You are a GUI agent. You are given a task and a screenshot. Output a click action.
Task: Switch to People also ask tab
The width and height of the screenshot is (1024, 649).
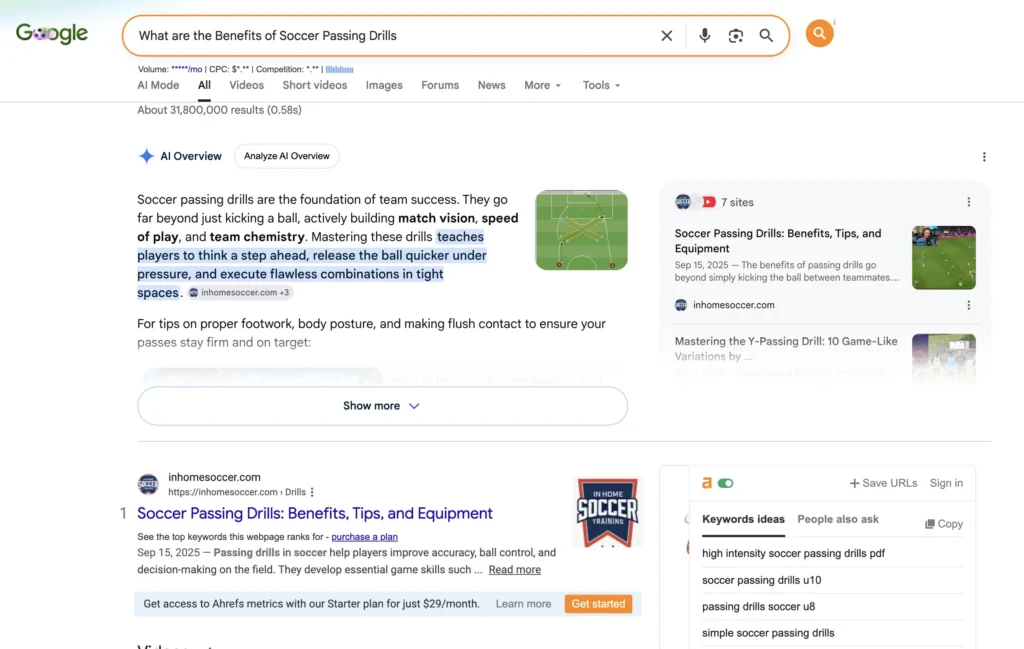838,520
